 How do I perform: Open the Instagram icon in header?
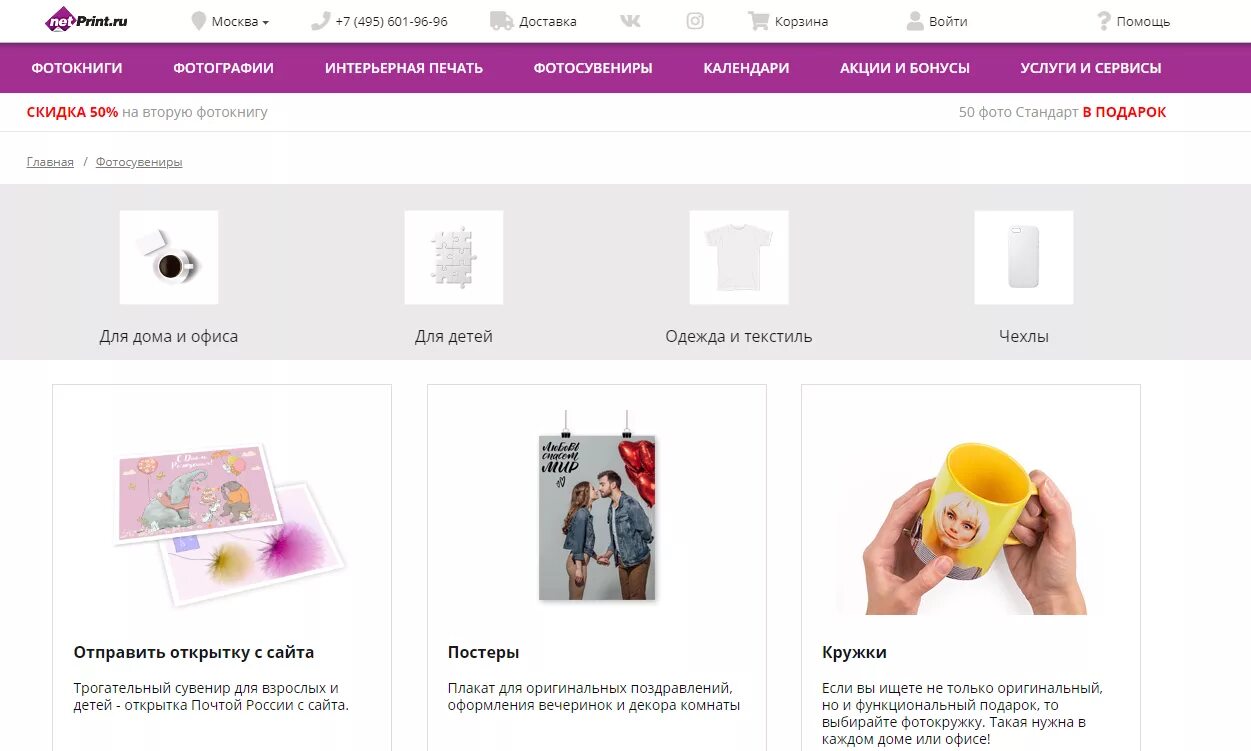click(695, 21)
